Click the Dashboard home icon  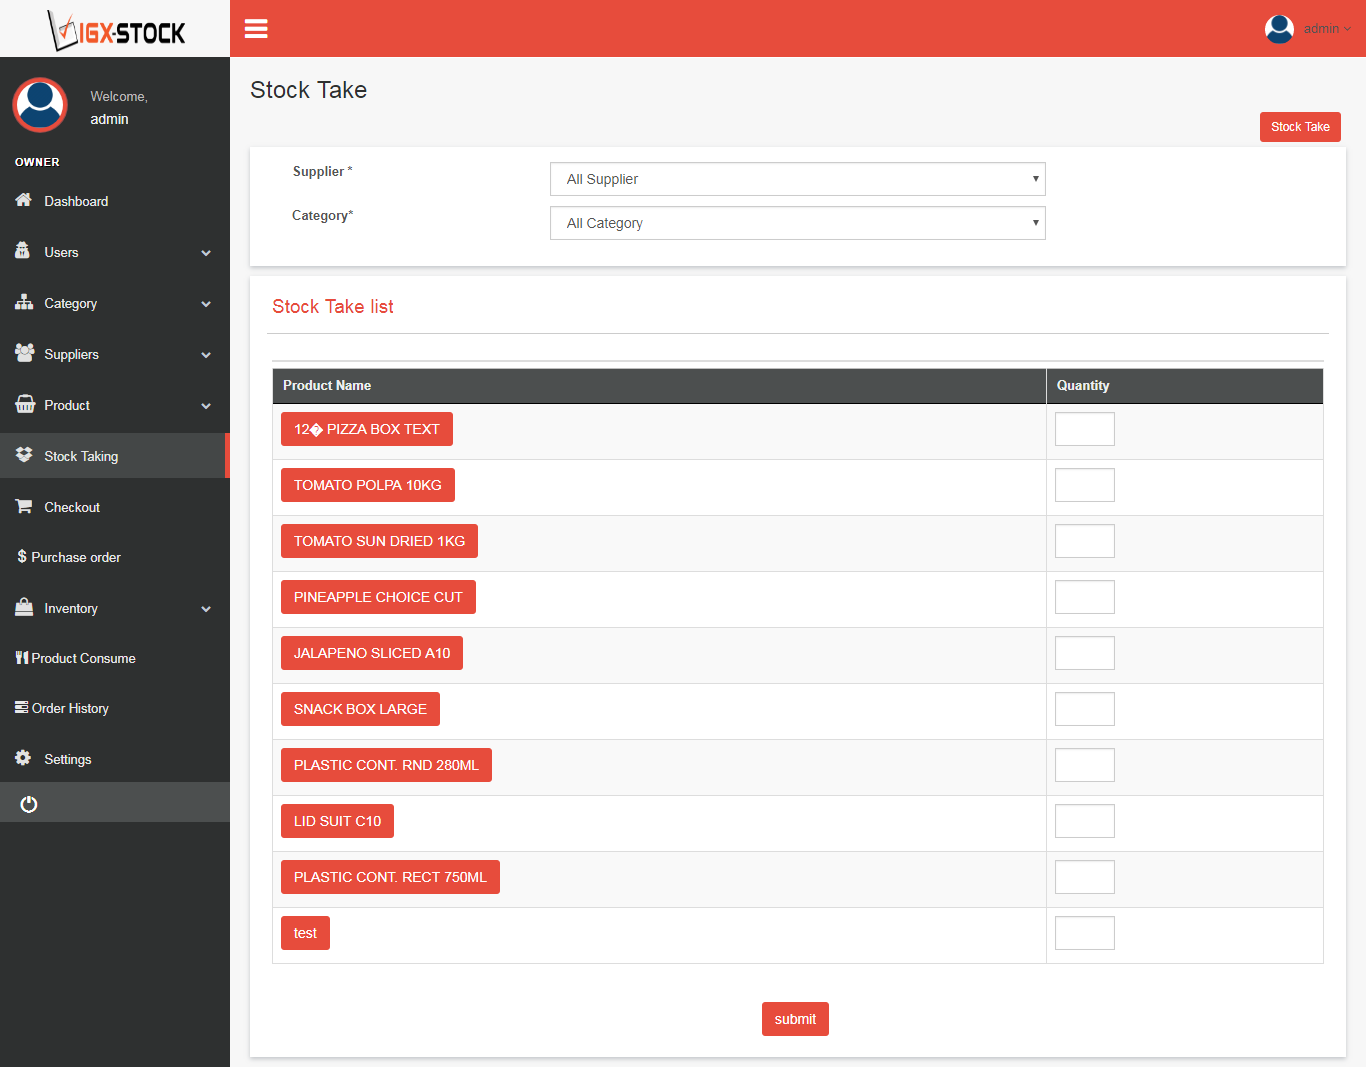24,200
